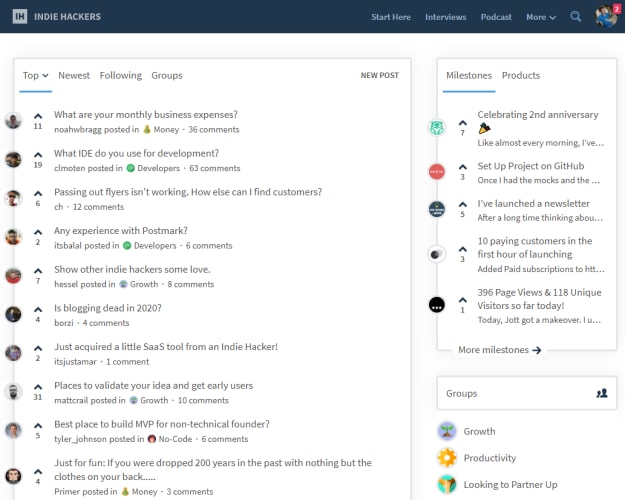This screenshot has height=500, width=625.
Task: Open Podcast in the header
Action: click(496, 17)
